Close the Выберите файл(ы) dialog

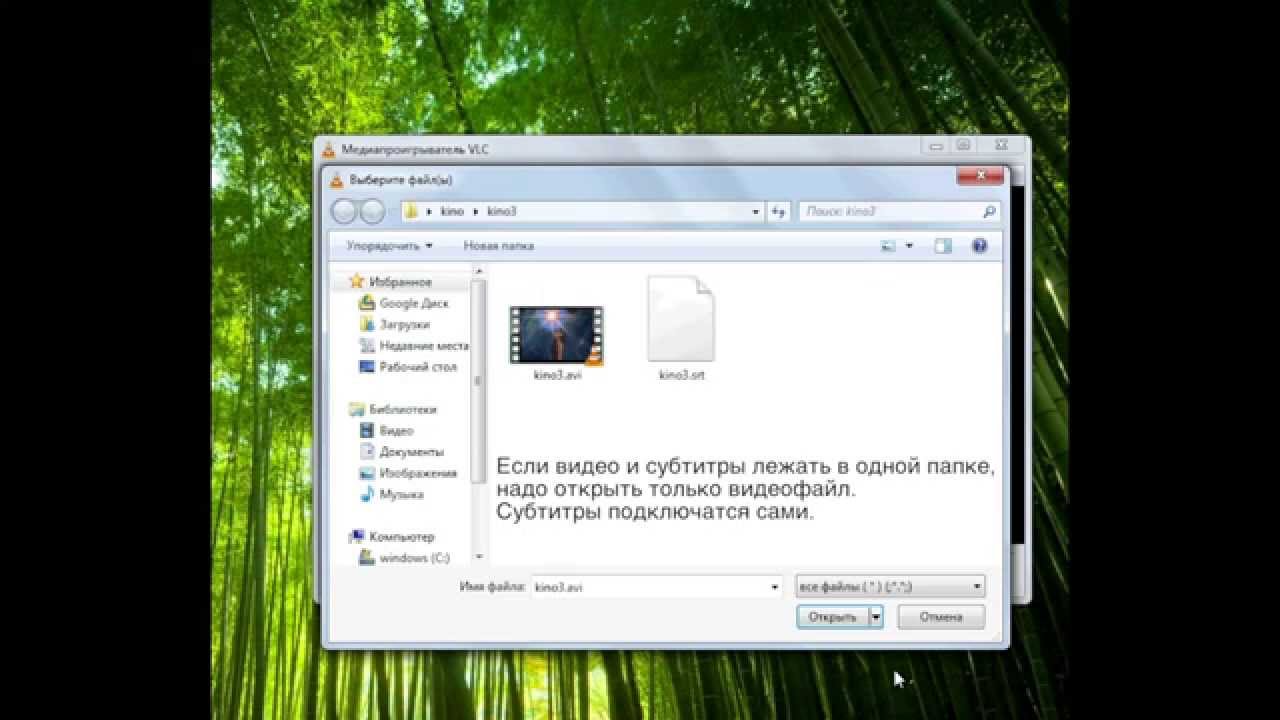tap(981, 176)
